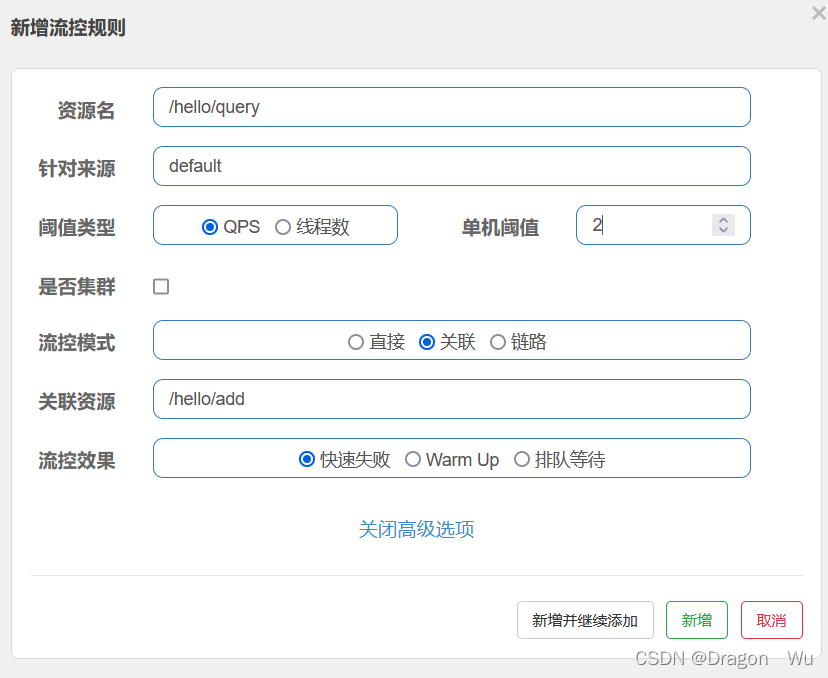Select the QPS threshold type

click(210, 227)
